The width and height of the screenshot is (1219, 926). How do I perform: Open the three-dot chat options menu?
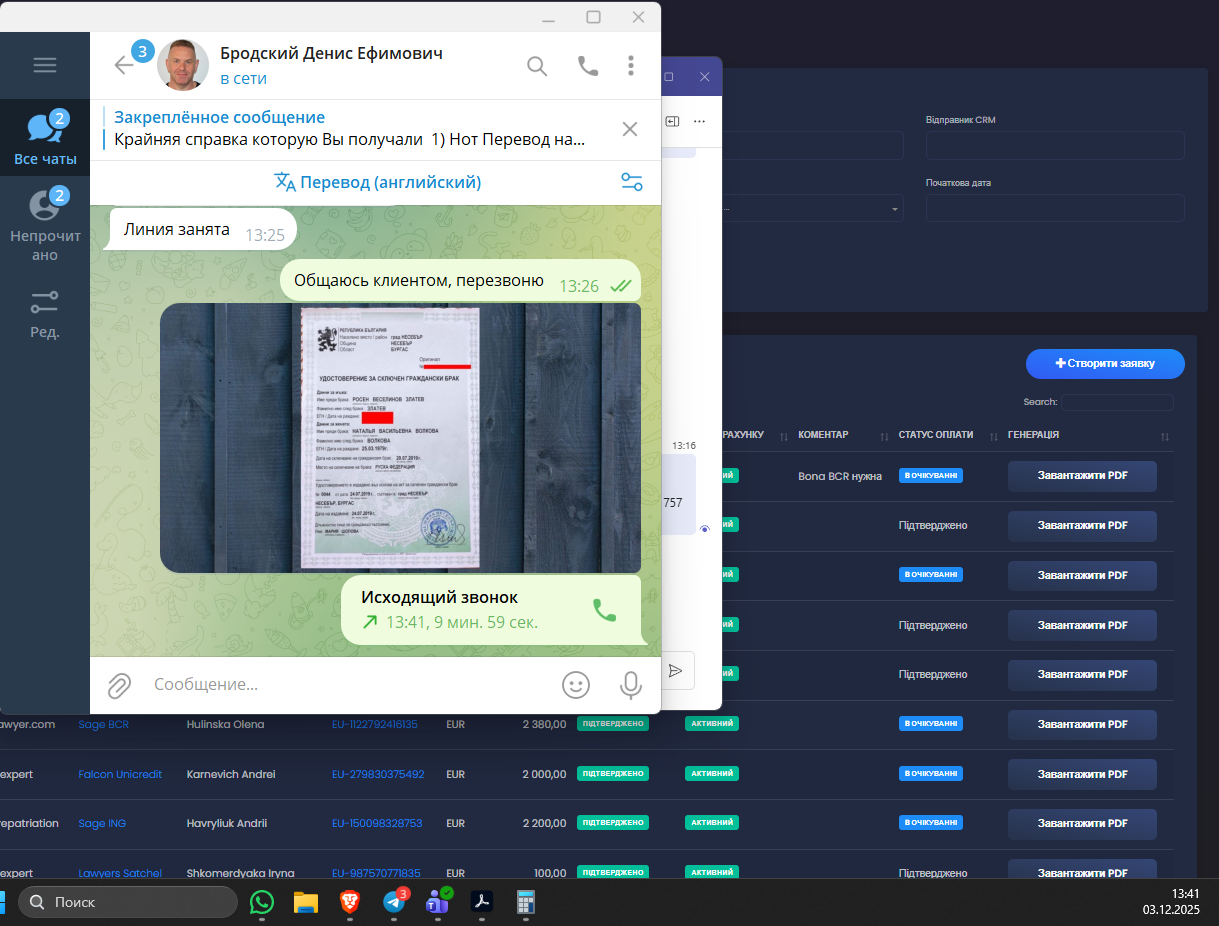point(631,66)
